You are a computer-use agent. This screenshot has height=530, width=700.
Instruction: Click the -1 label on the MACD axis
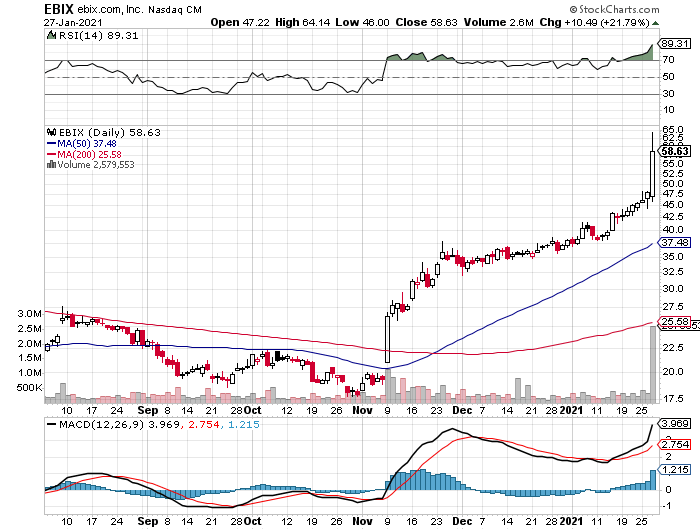coord(667,506)
